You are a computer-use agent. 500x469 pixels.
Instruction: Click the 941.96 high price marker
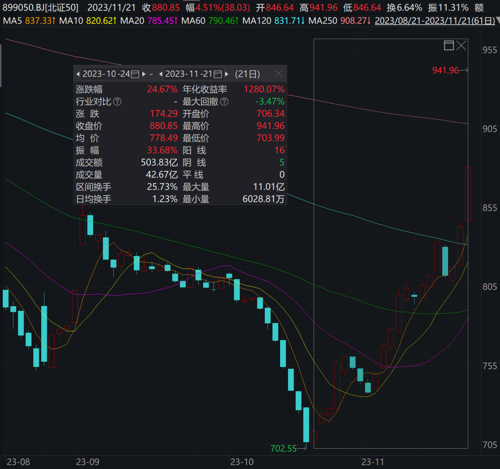445,70
